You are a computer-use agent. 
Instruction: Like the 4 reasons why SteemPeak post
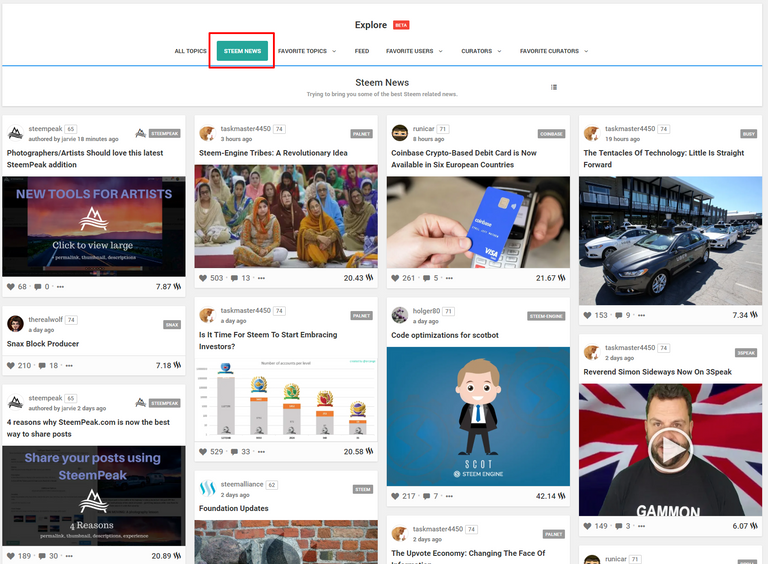pos(11,556)
